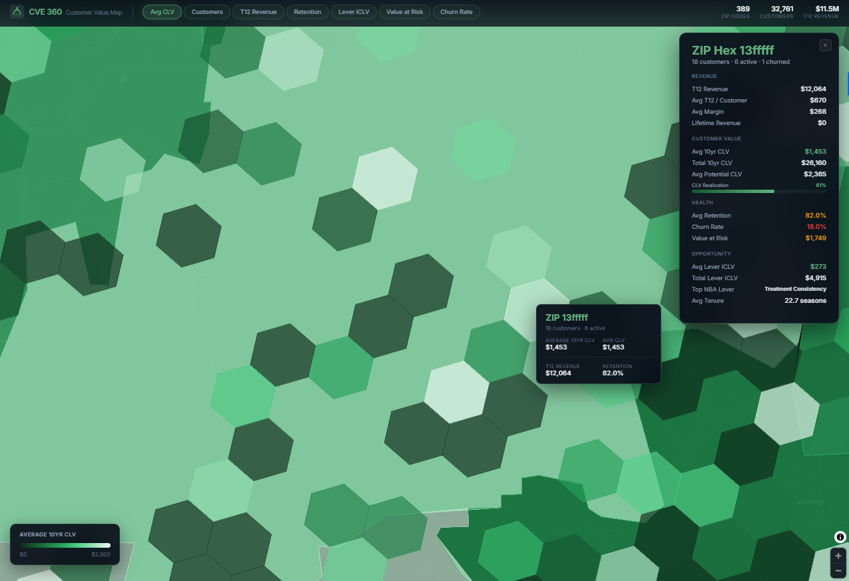Switch map coloring to Retention

point(307,13)
